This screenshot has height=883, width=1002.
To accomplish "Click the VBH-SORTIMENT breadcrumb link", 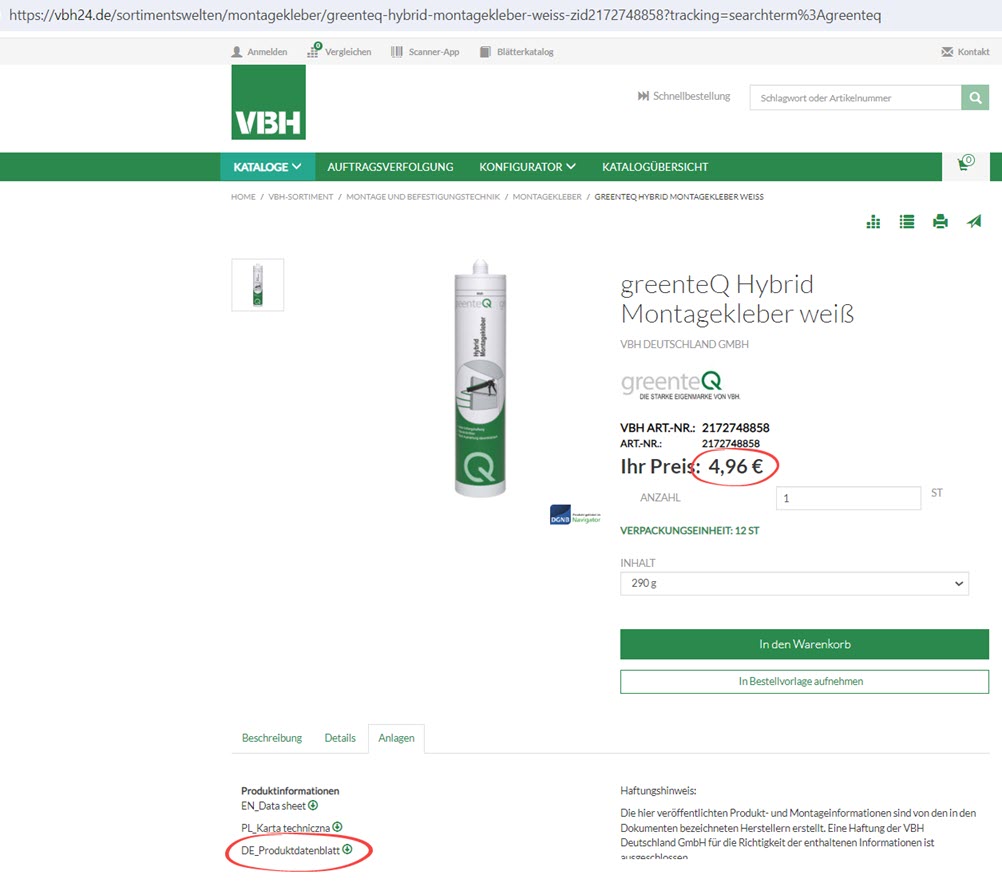I will click(300, 197).
